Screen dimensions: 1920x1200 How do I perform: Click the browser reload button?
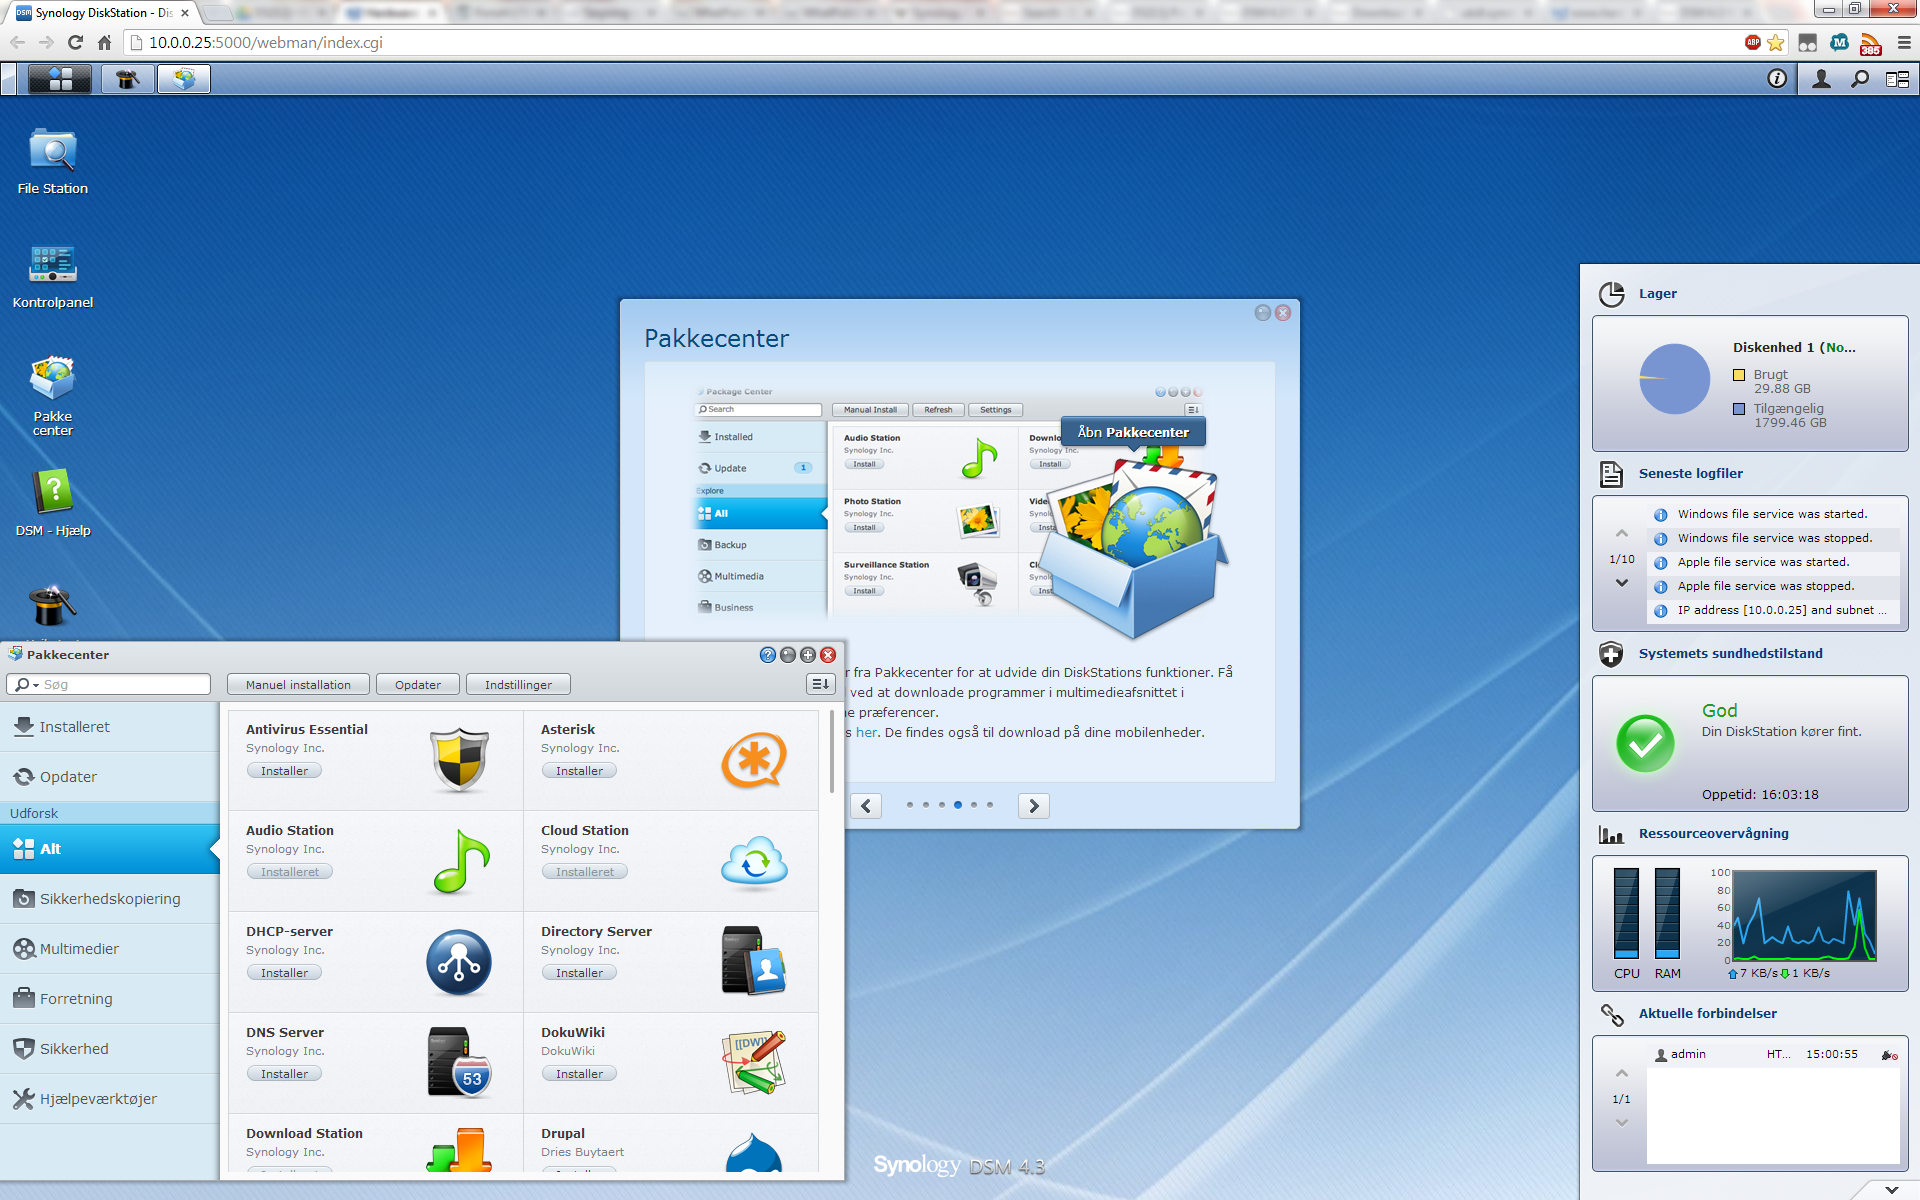(75, 43)
